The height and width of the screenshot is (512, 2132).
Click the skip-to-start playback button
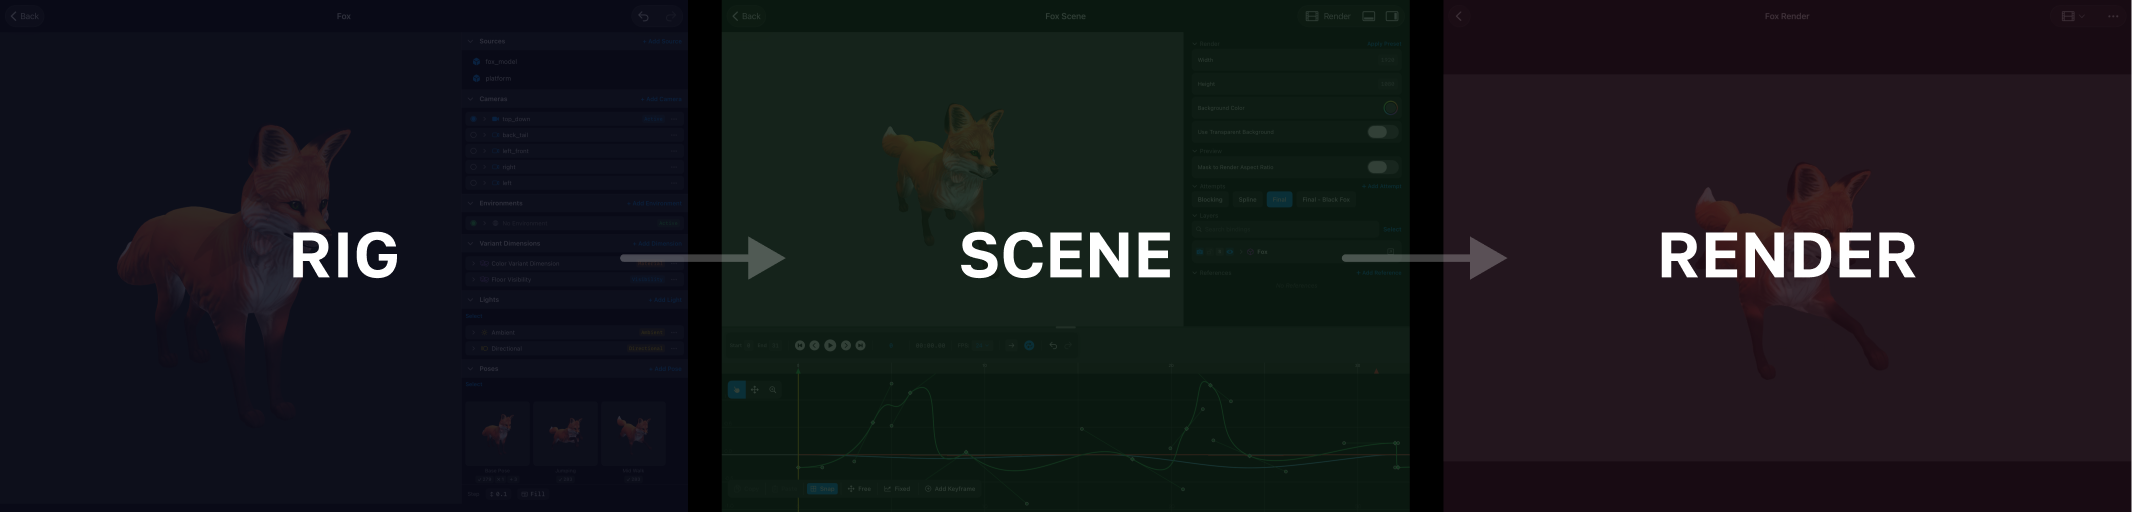click(x=799, y=345)
